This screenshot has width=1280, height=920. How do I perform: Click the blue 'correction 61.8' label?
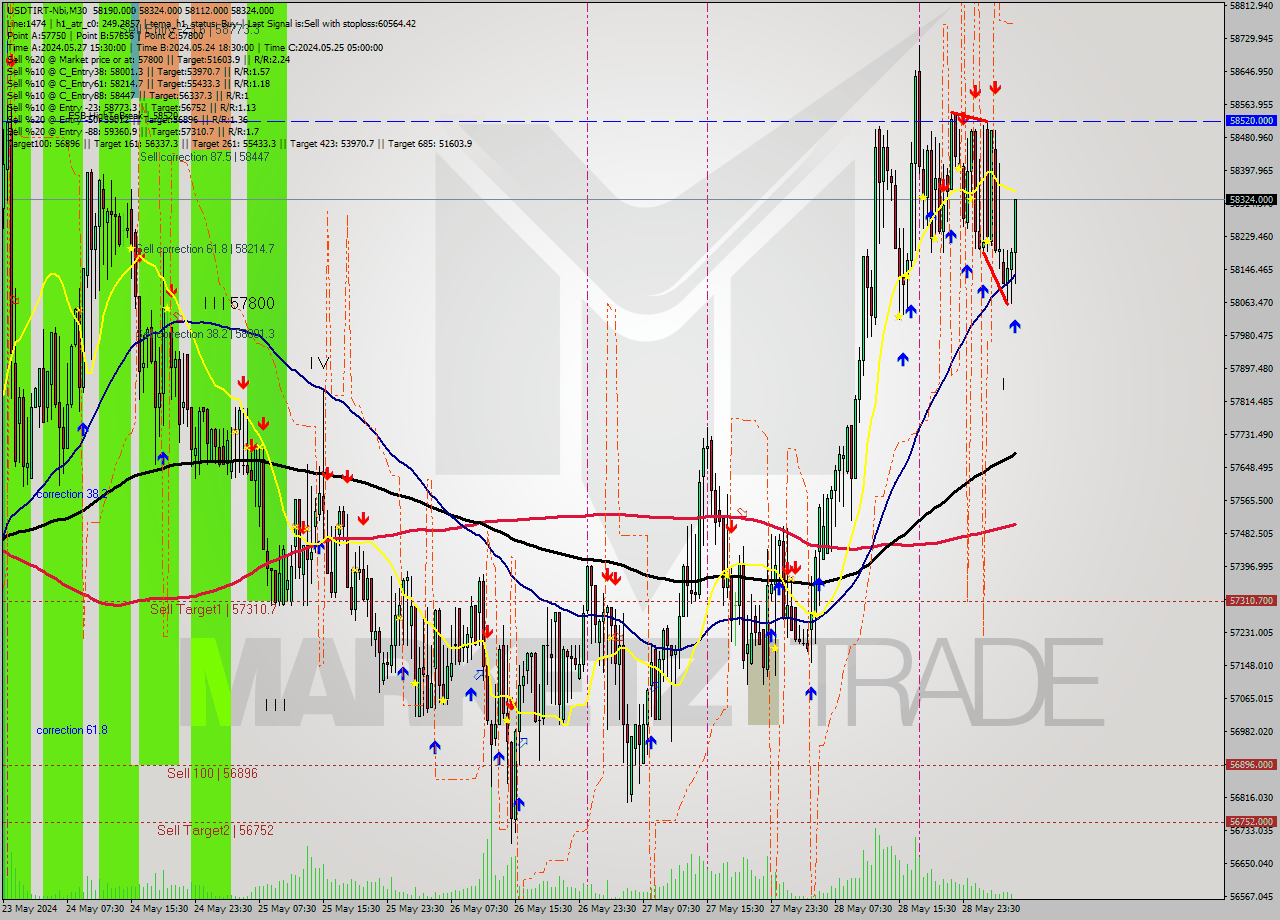[x=72, y=730]
